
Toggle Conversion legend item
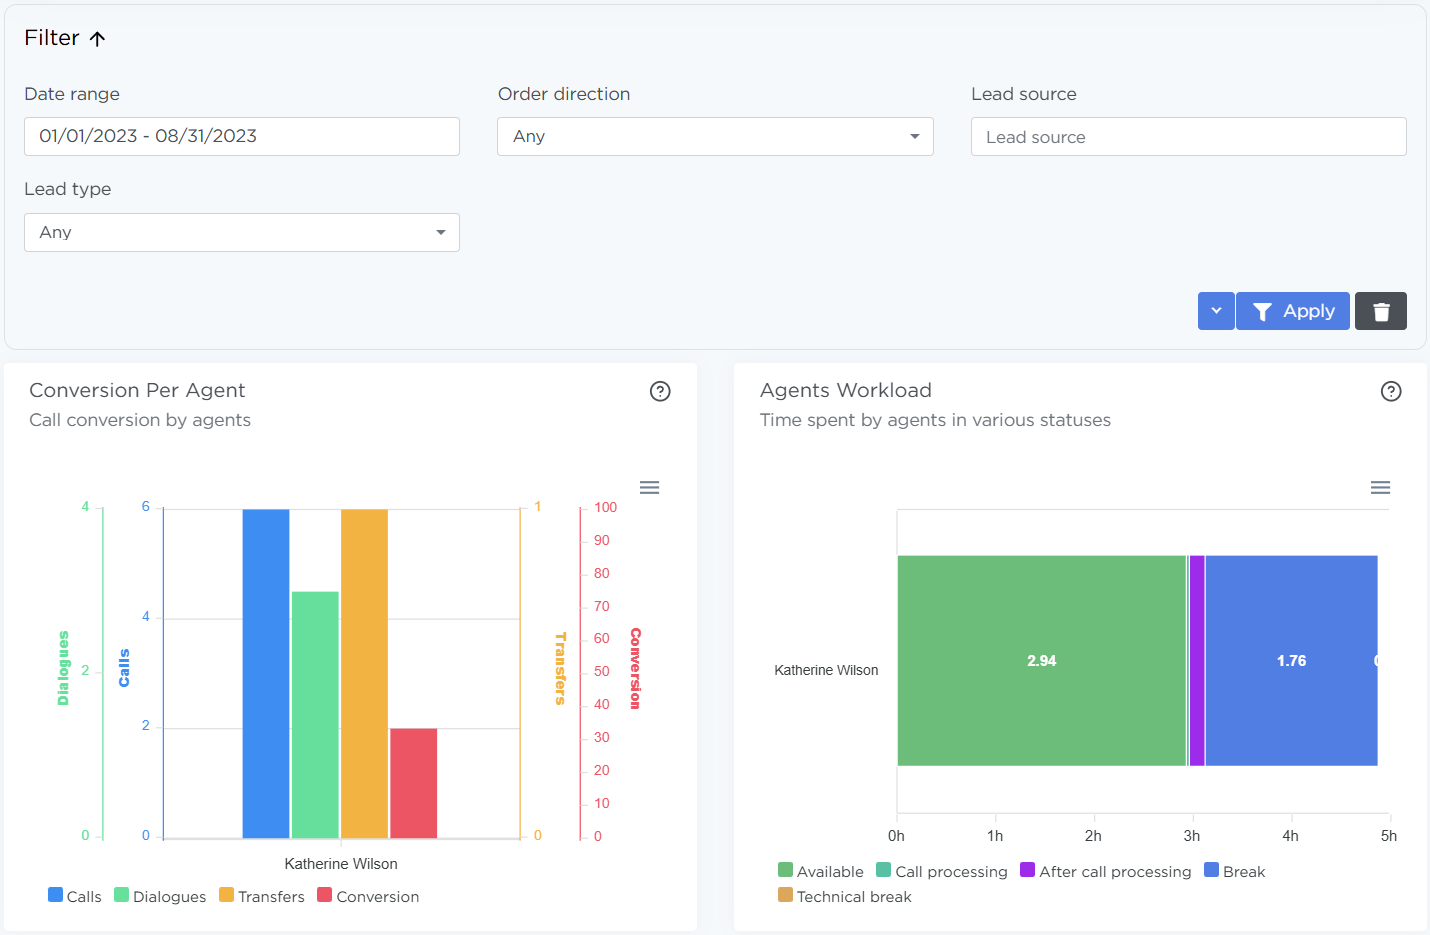(368, 896)
